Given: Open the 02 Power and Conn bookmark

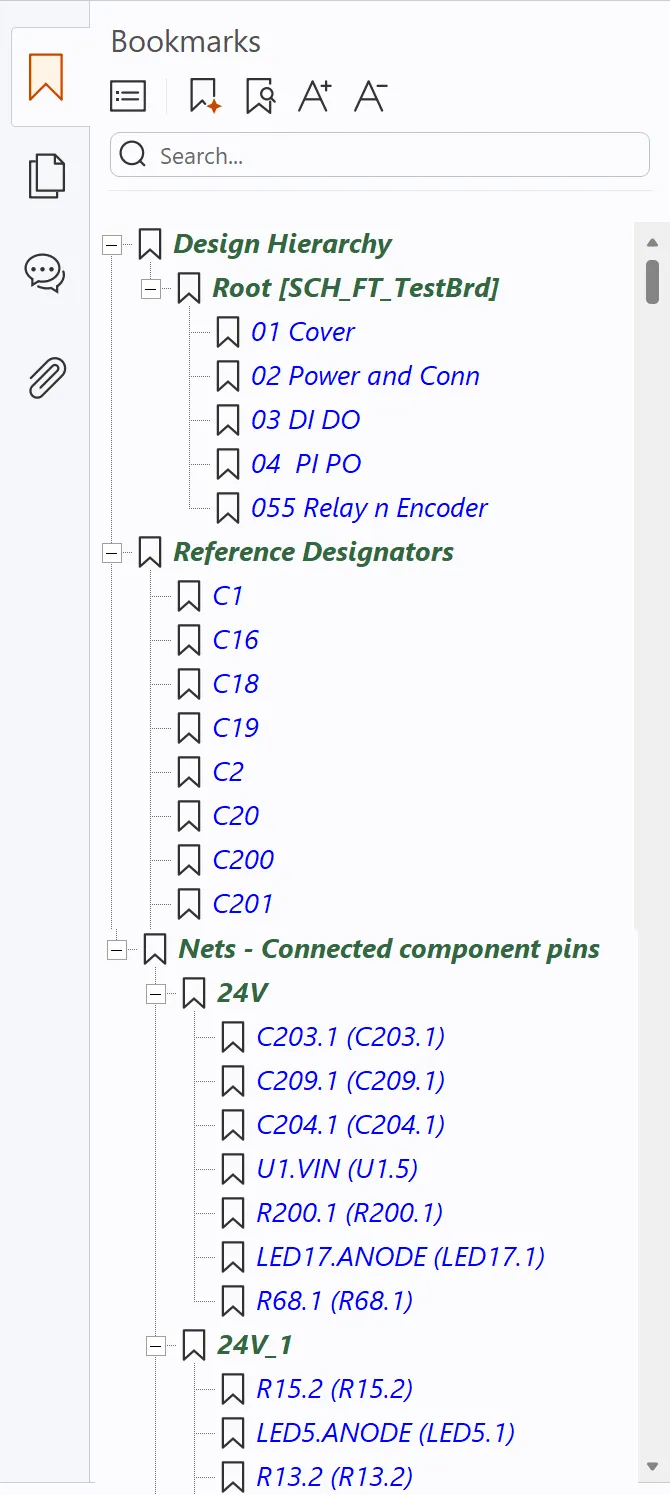Looking at the screenshot, I should pyautogui.click(x=365, y=376).
